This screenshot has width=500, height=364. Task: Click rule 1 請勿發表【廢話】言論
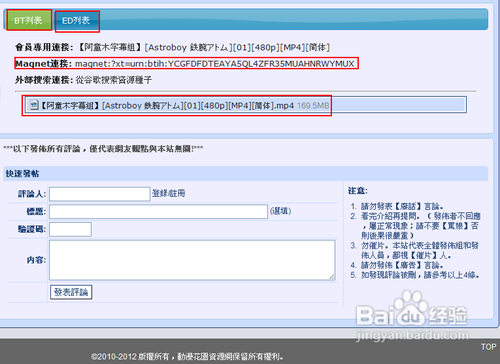[x=402, y=206]
